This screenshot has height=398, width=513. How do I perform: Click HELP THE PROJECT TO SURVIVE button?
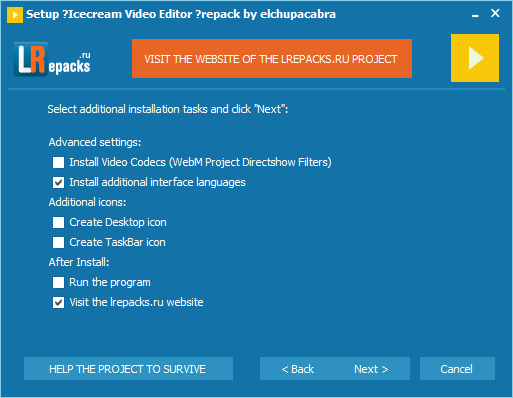click(x=128, y=369)
